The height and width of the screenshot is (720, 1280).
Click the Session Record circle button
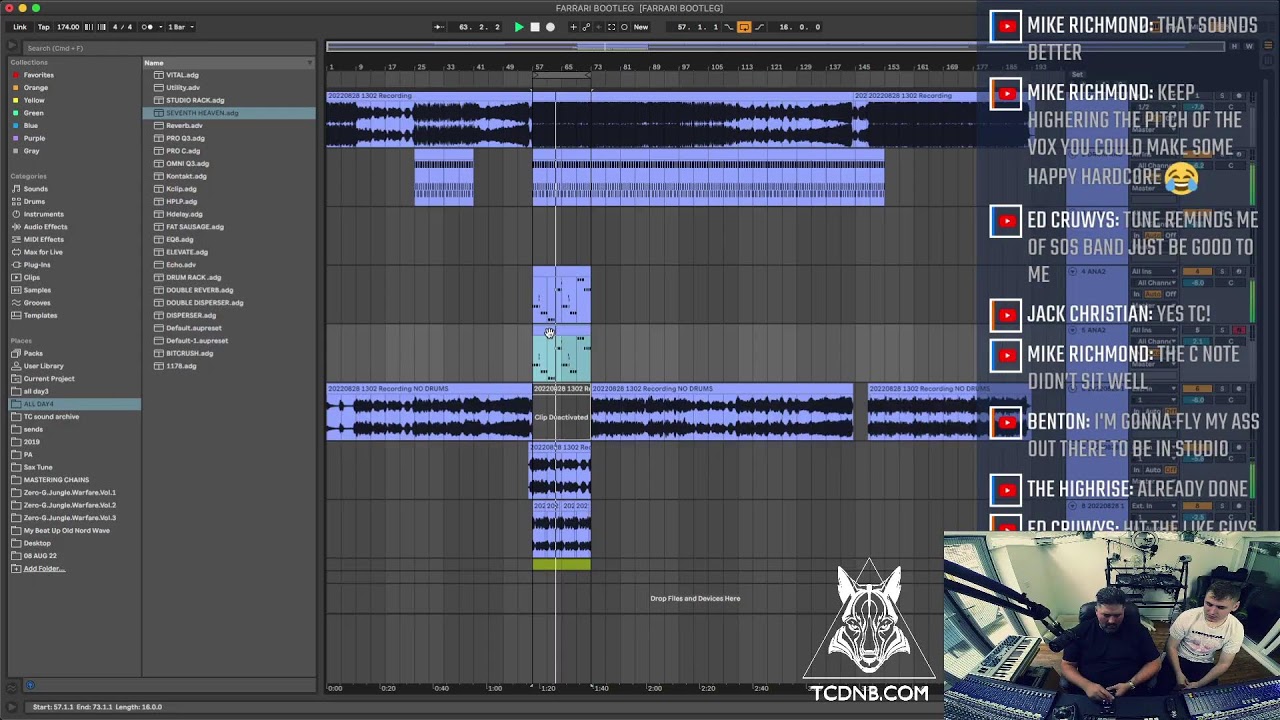click(625, 27)
